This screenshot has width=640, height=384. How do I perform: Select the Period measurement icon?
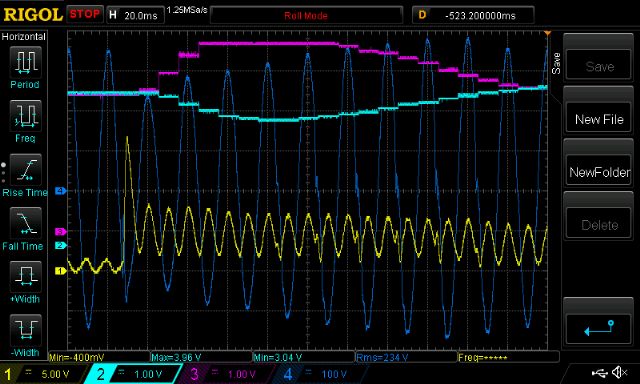[x=25, y=62]
